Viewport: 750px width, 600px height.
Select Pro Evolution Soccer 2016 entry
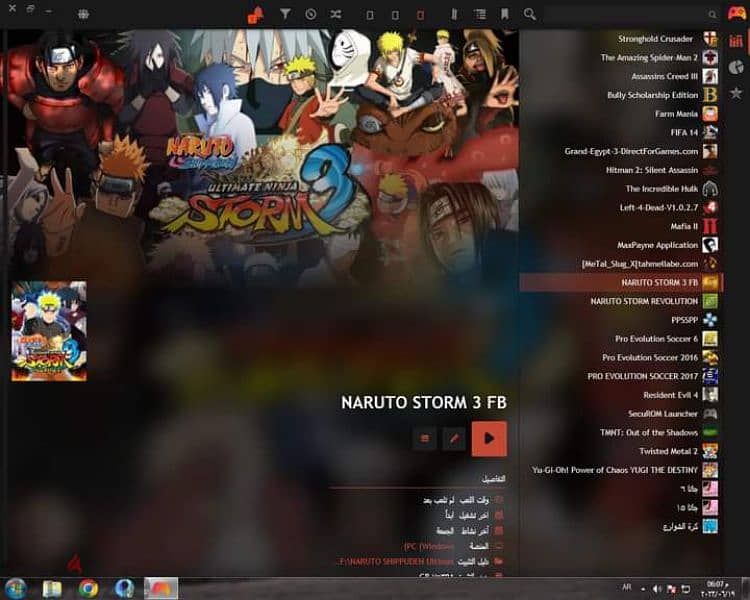point(621,357)
